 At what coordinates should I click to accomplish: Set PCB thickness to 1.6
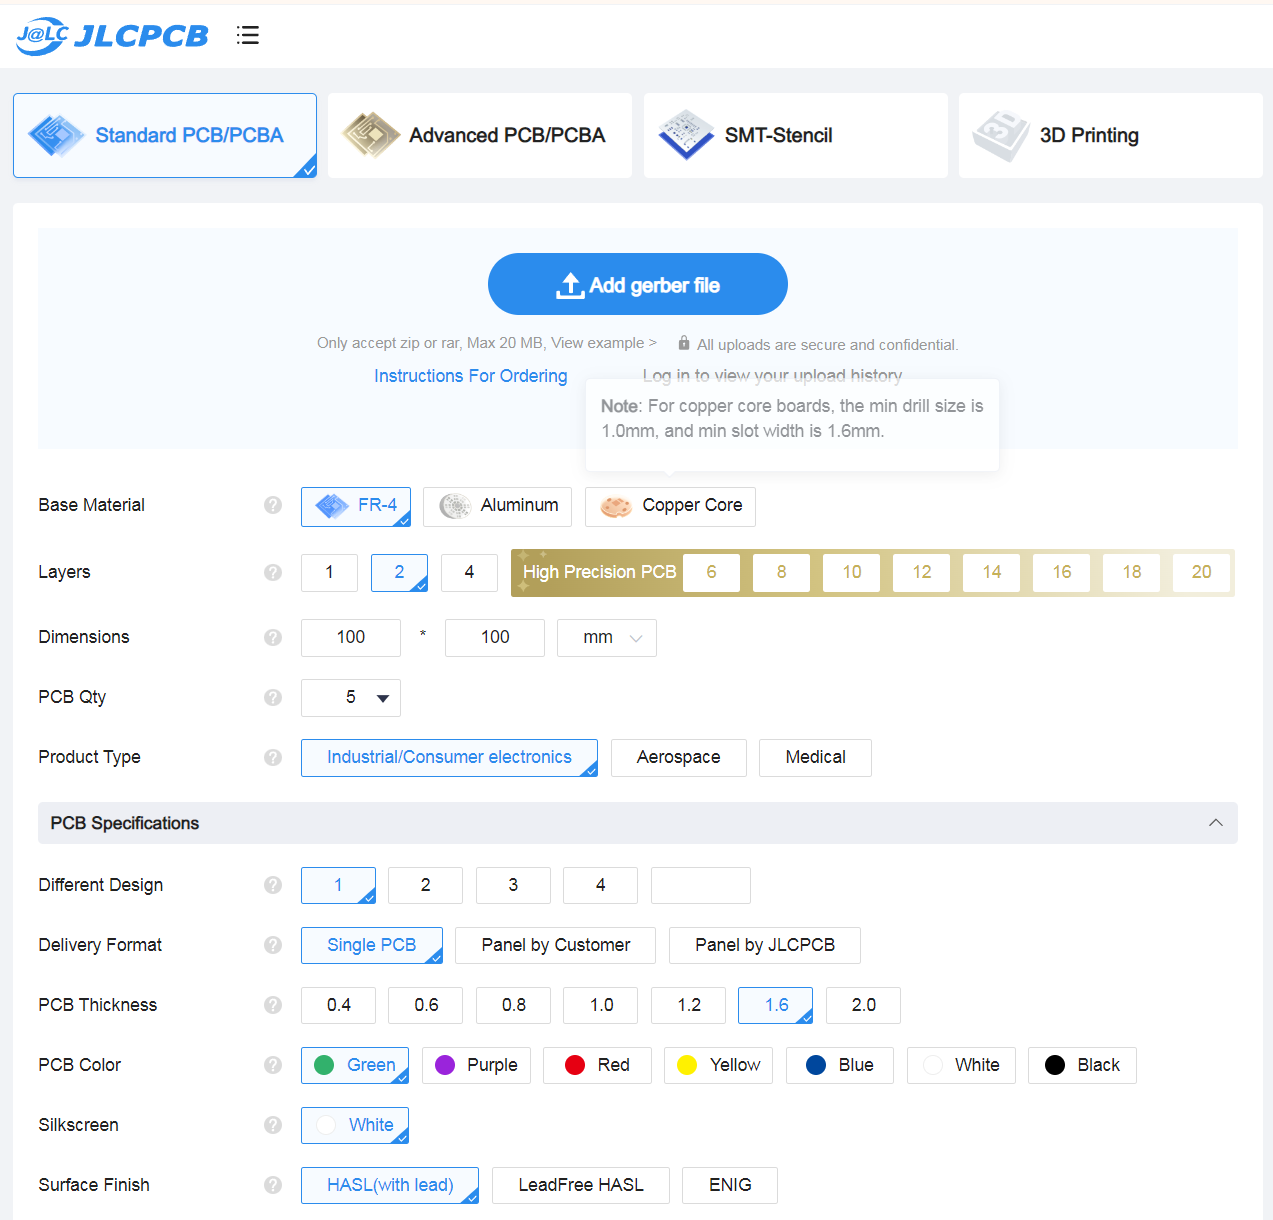pyautogui.click(x=776, y=1006)
